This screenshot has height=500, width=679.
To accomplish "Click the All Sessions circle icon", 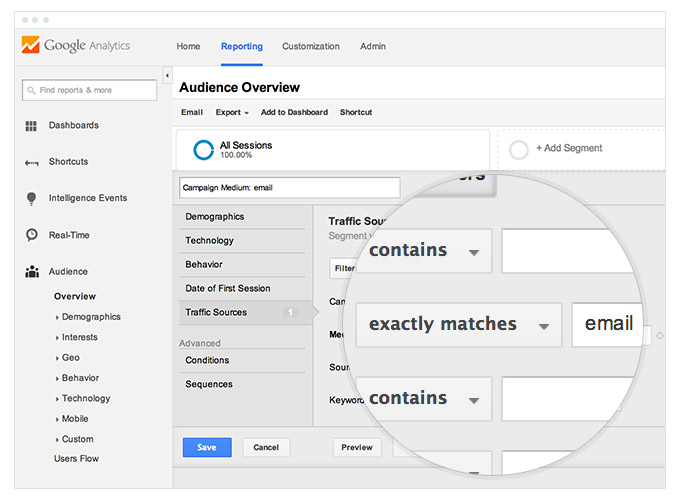I will [203, 150].
